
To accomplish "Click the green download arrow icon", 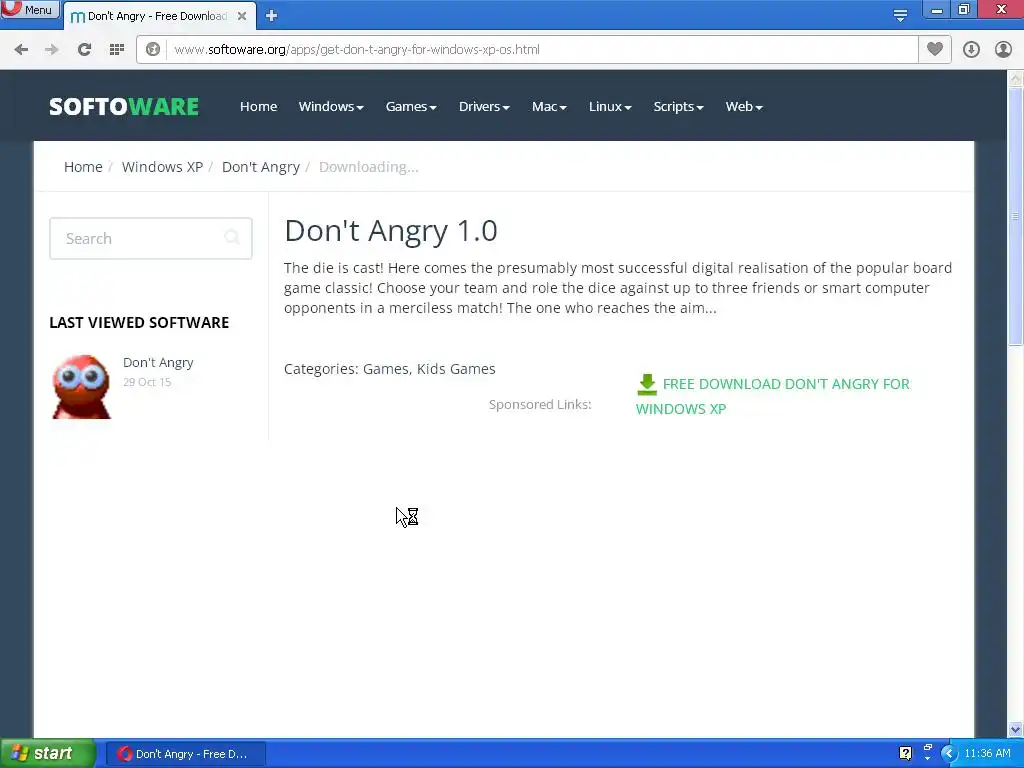I will (x=647, y=385).
